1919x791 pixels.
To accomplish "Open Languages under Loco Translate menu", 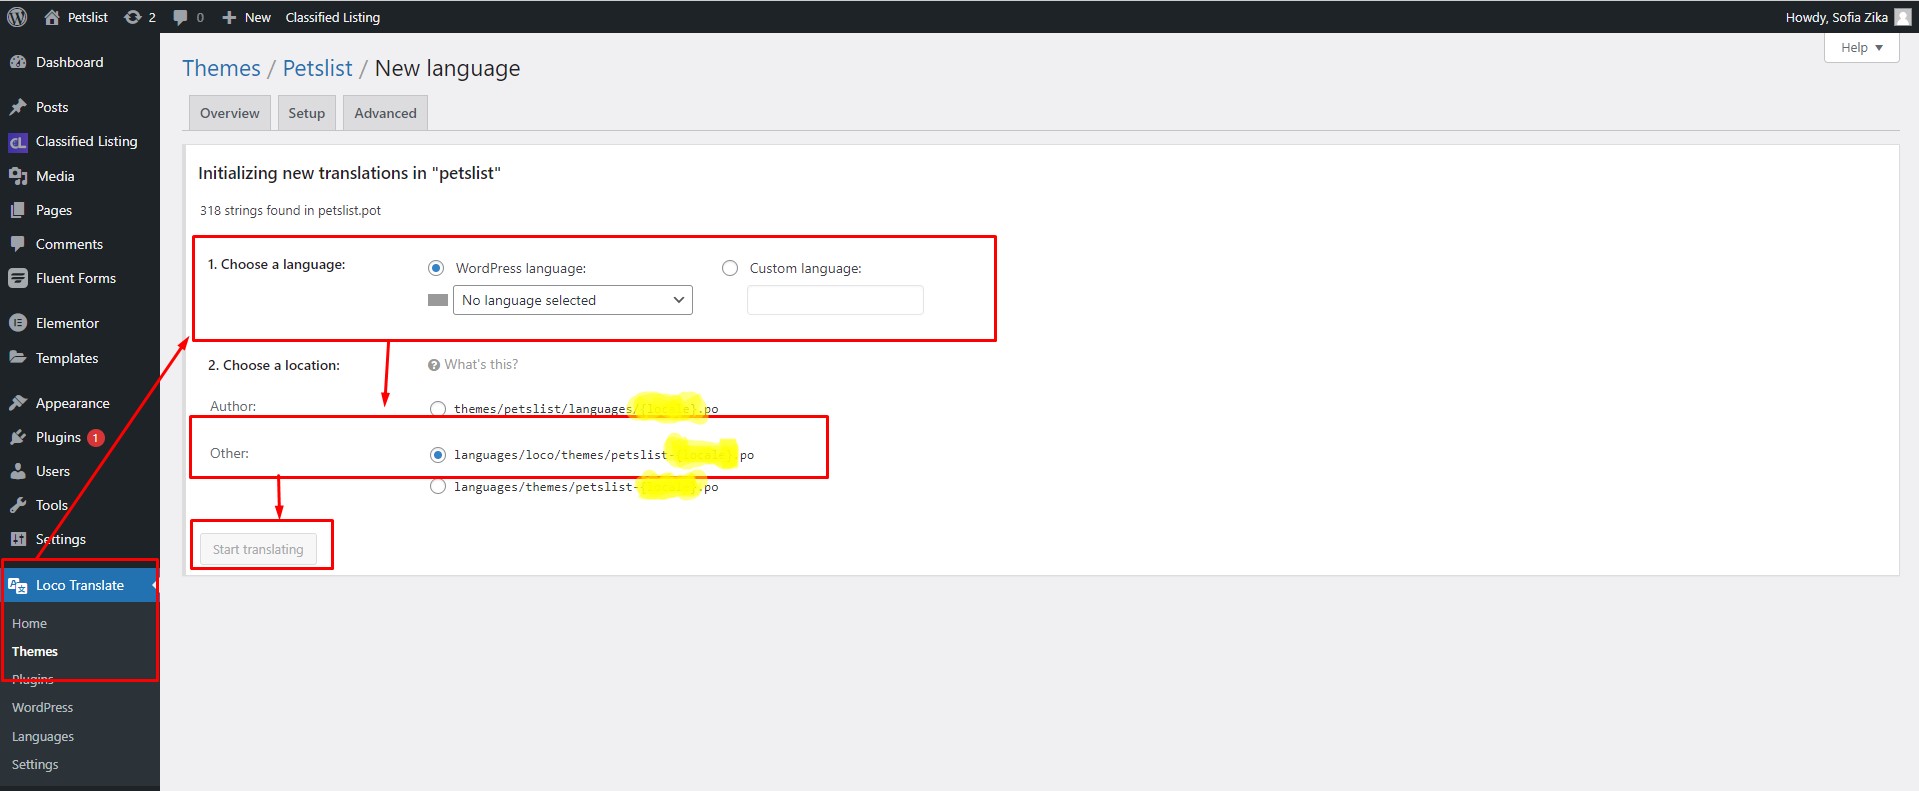I will 43,736.
